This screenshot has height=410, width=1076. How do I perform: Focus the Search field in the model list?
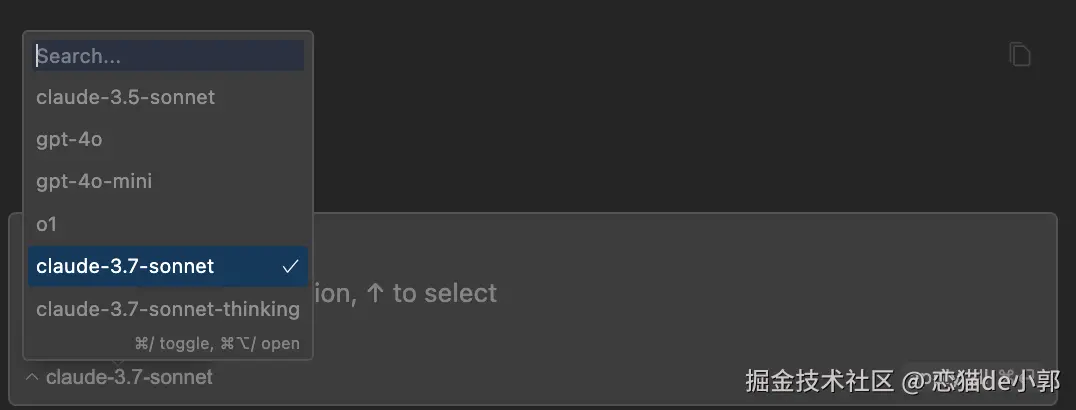pyautogui.click(x=168, y=56)
